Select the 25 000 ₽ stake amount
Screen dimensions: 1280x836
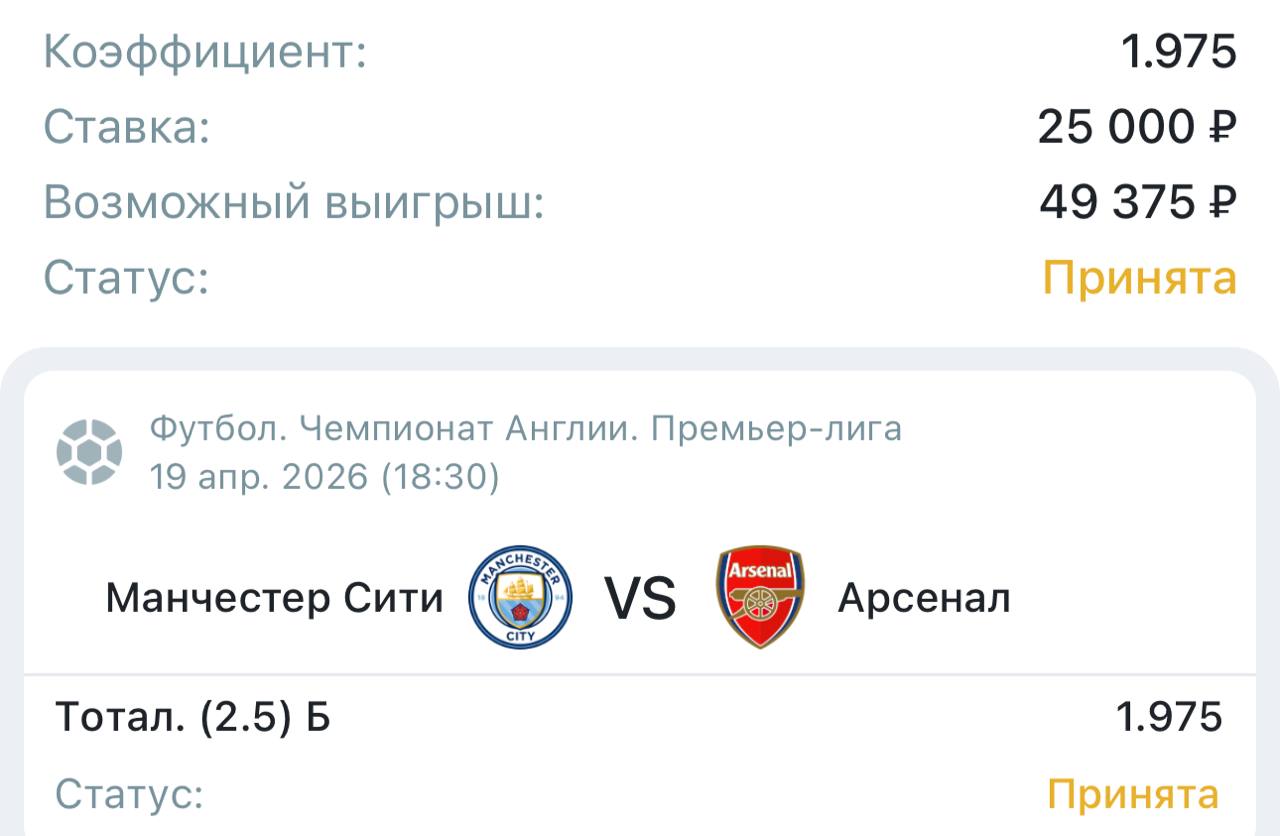pos(1137,127)
